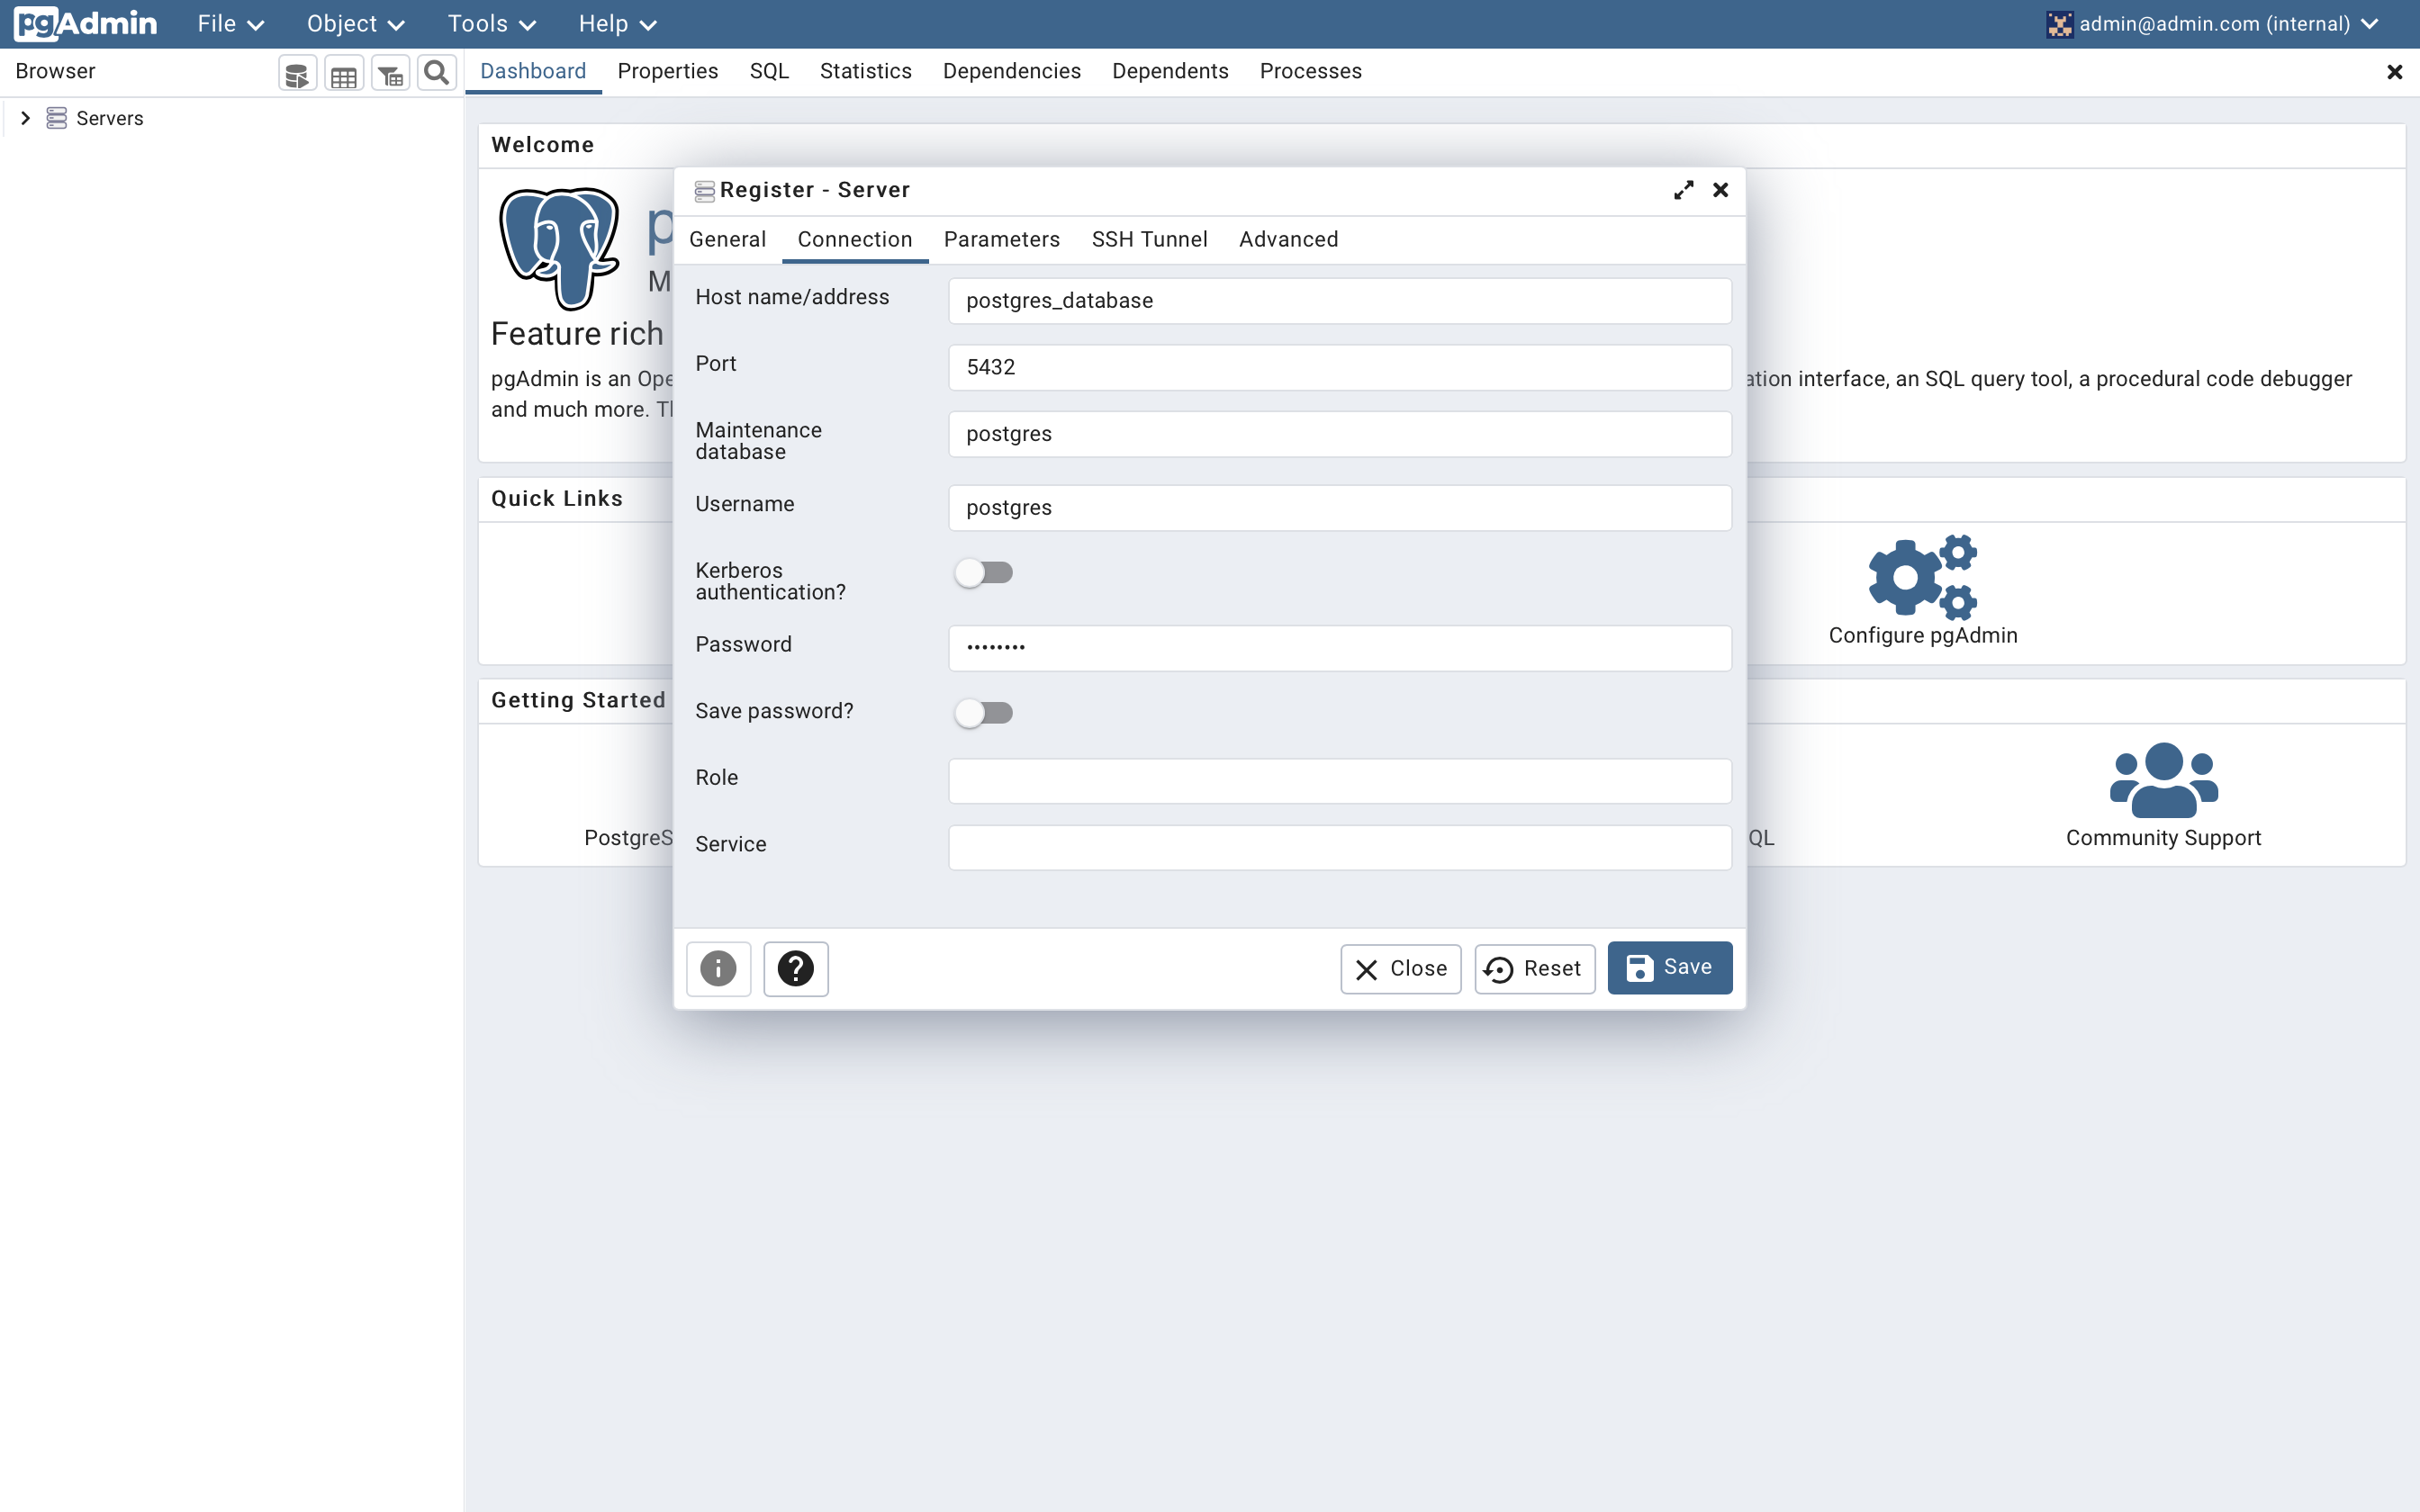Click the info button in dialog footer
Screen dimensions: 2420x1512
[x=718, y=968]
